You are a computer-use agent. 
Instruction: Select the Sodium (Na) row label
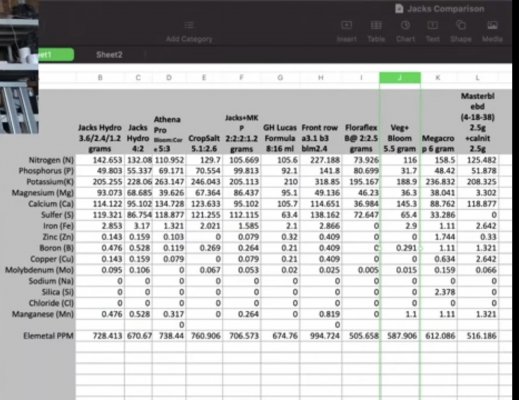[x=51, y=281]
